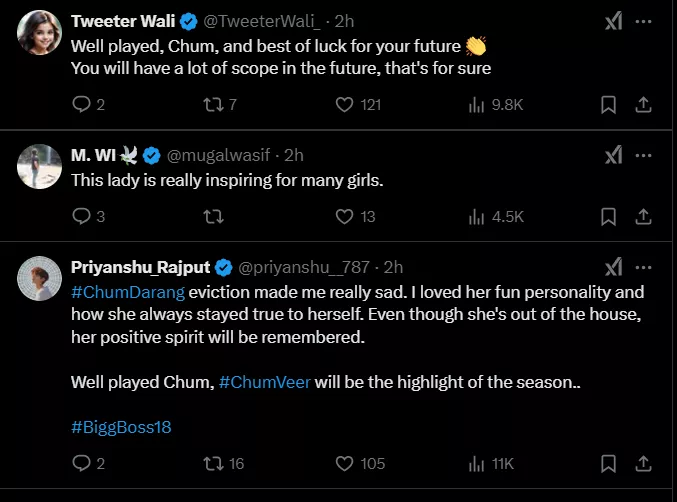Reply to M. WI's tweet
Image resolution: width=677 pixels, height=502 pixels.
coord(82,216)
